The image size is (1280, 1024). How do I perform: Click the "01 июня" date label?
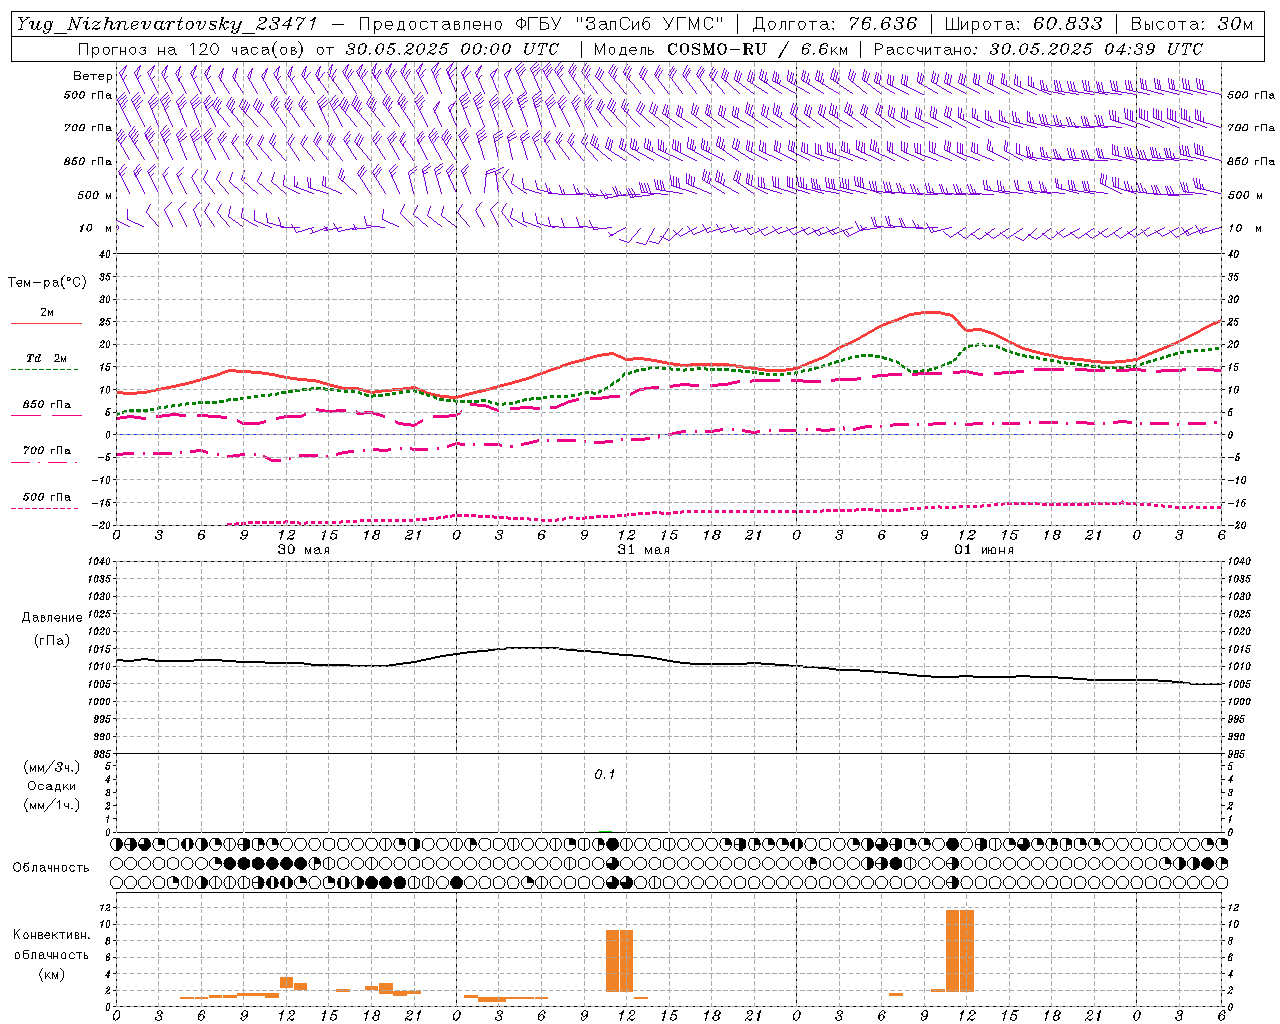click(x=983, y=550)
